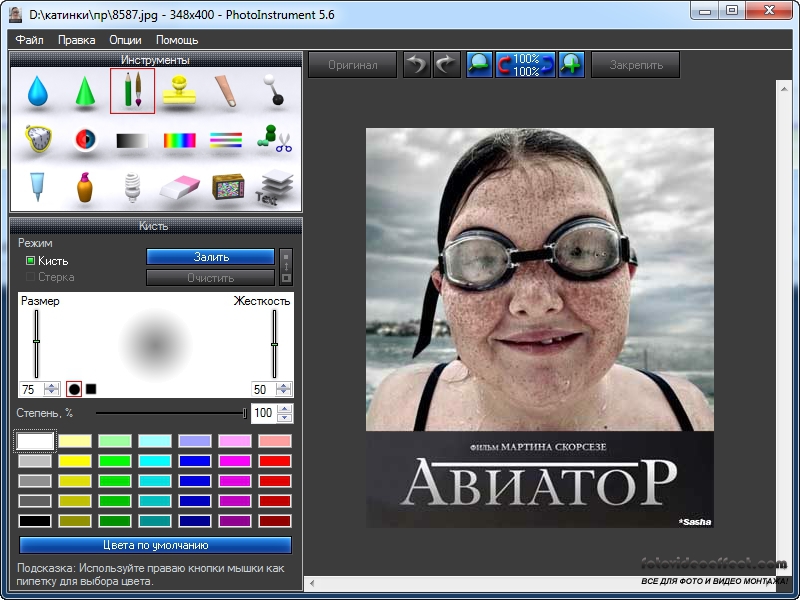This screenshot has height=600, width=800.
Task: Click the Redo arrow in the toolbar
Action: (x=446, y=65)
